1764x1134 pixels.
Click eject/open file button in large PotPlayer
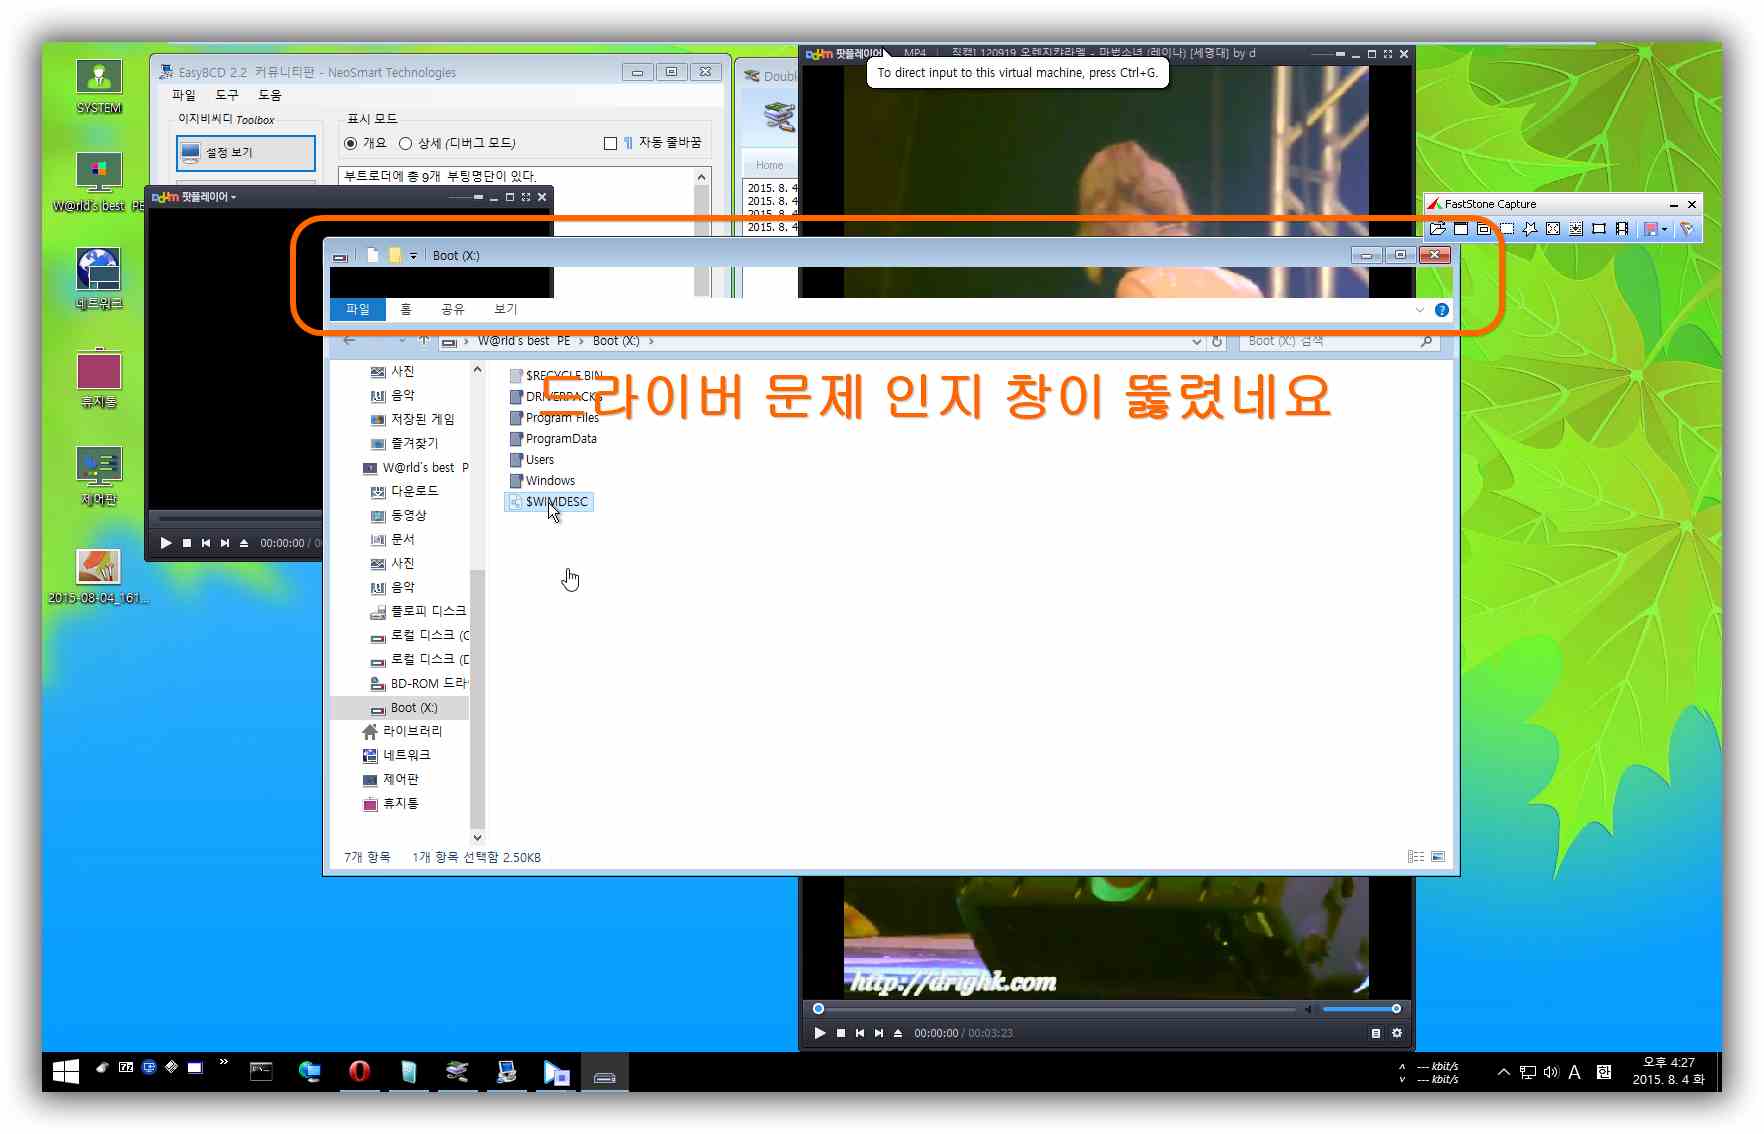[898, 1033]
